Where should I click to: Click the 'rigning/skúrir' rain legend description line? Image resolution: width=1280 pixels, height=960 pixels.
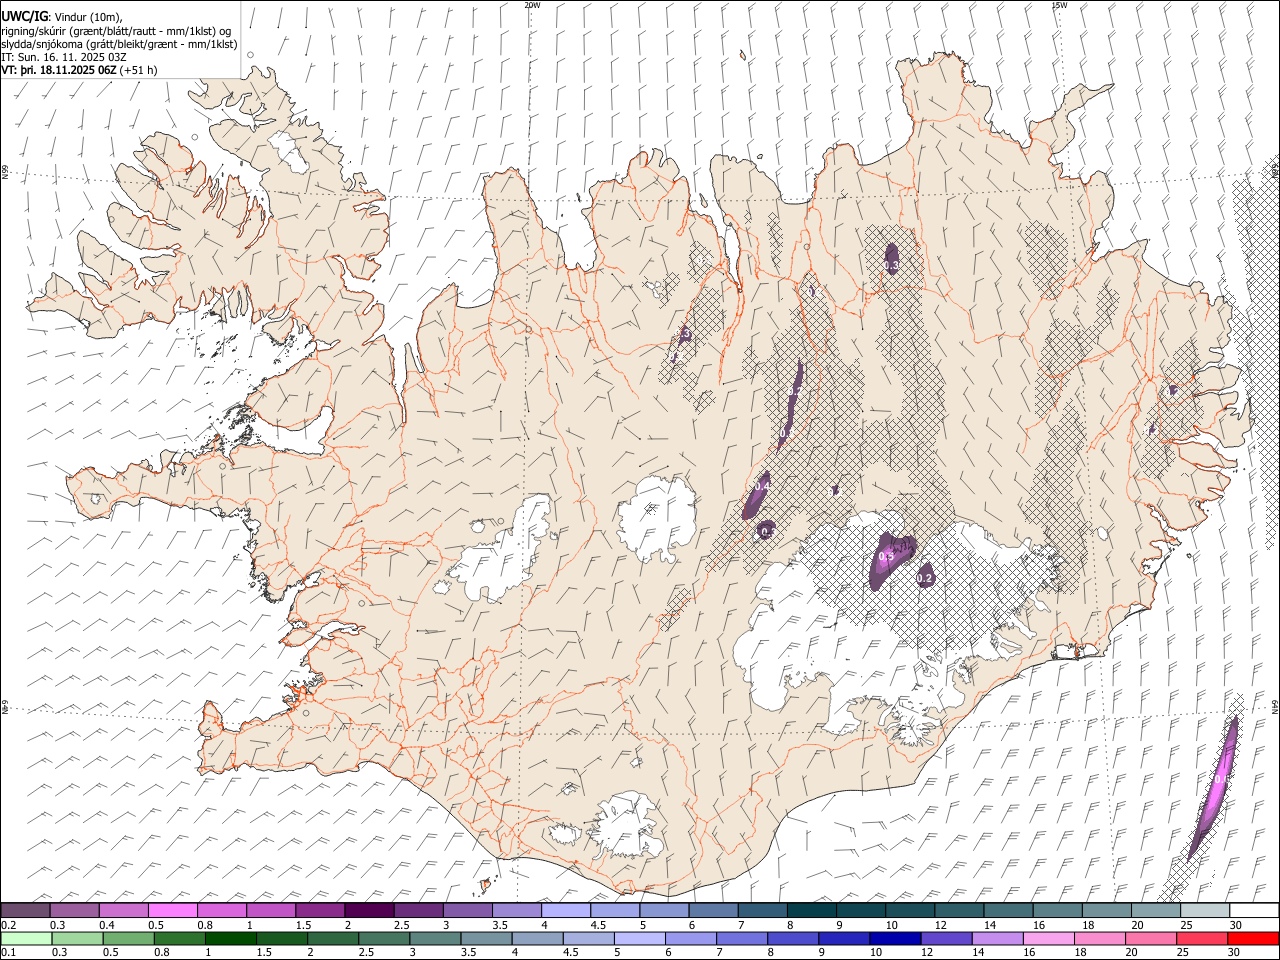click(x=116, y=30)
